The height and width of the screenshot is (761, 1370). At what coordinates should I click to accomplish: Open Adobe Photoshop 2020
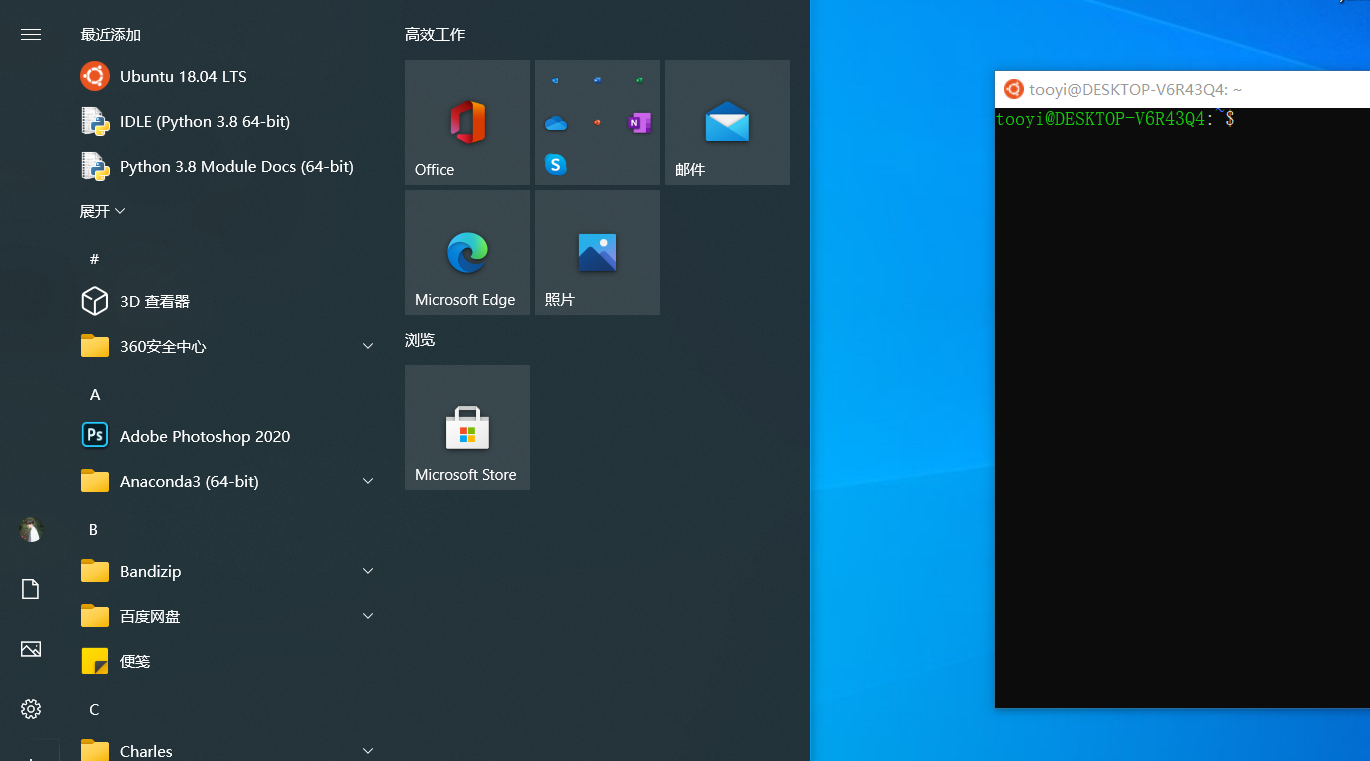pos(204,436)
